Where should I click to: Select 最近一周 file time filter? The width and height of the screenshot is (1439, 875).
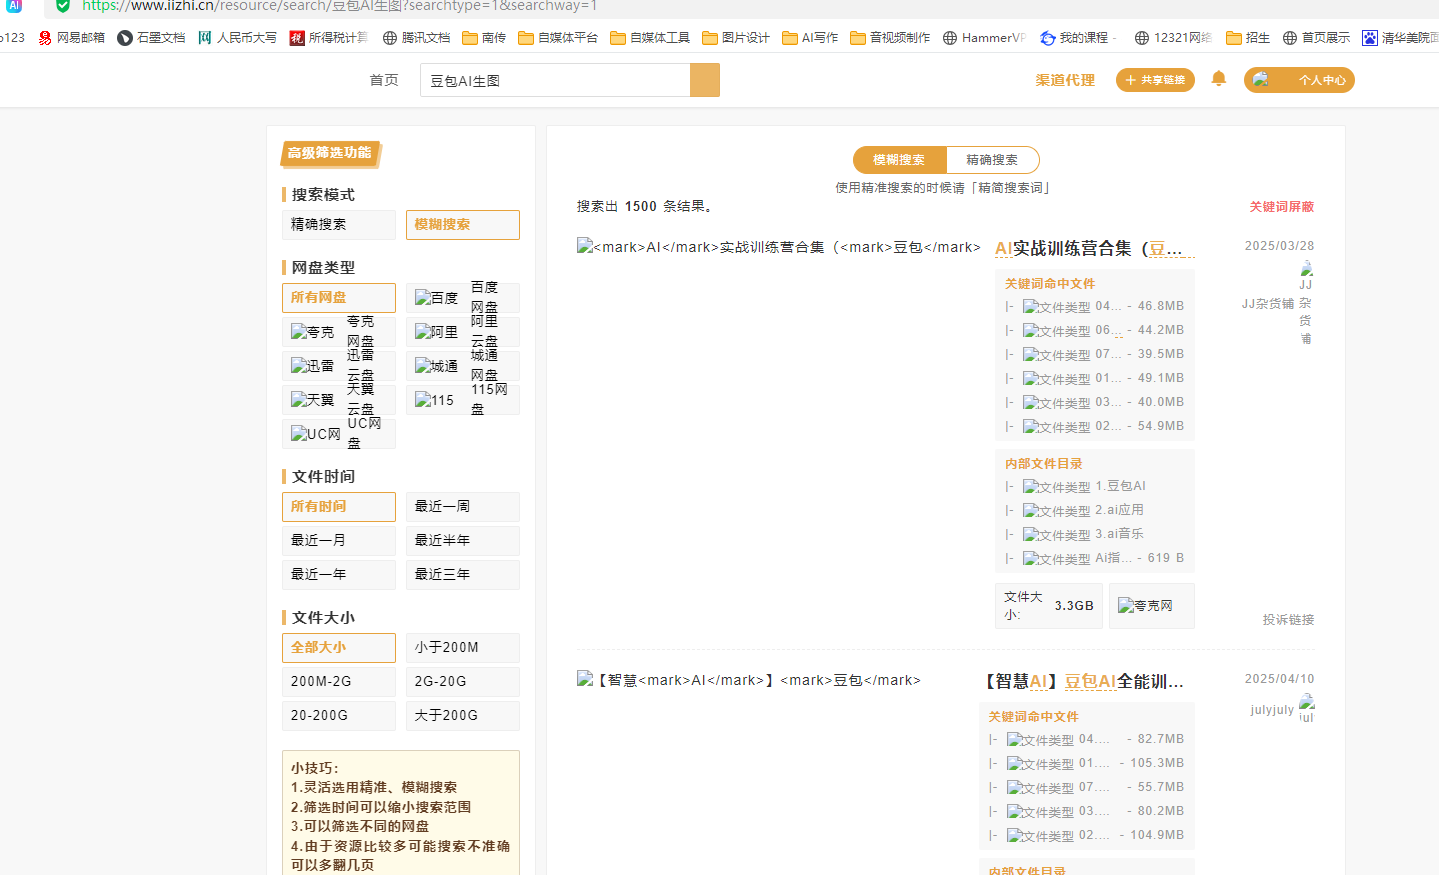(x=462, y=507)
